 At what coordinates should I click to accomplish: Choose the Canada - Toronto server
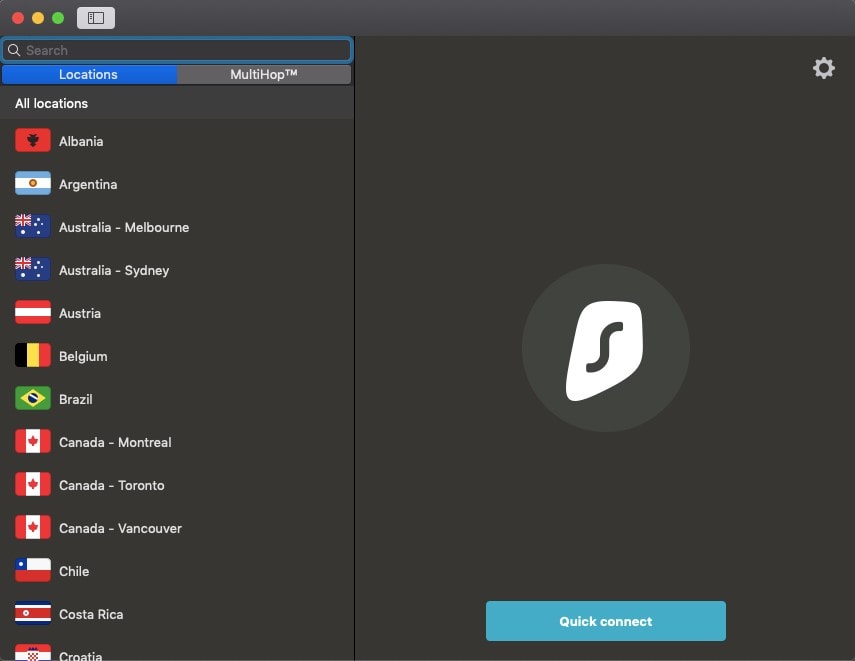pos(177,485)
